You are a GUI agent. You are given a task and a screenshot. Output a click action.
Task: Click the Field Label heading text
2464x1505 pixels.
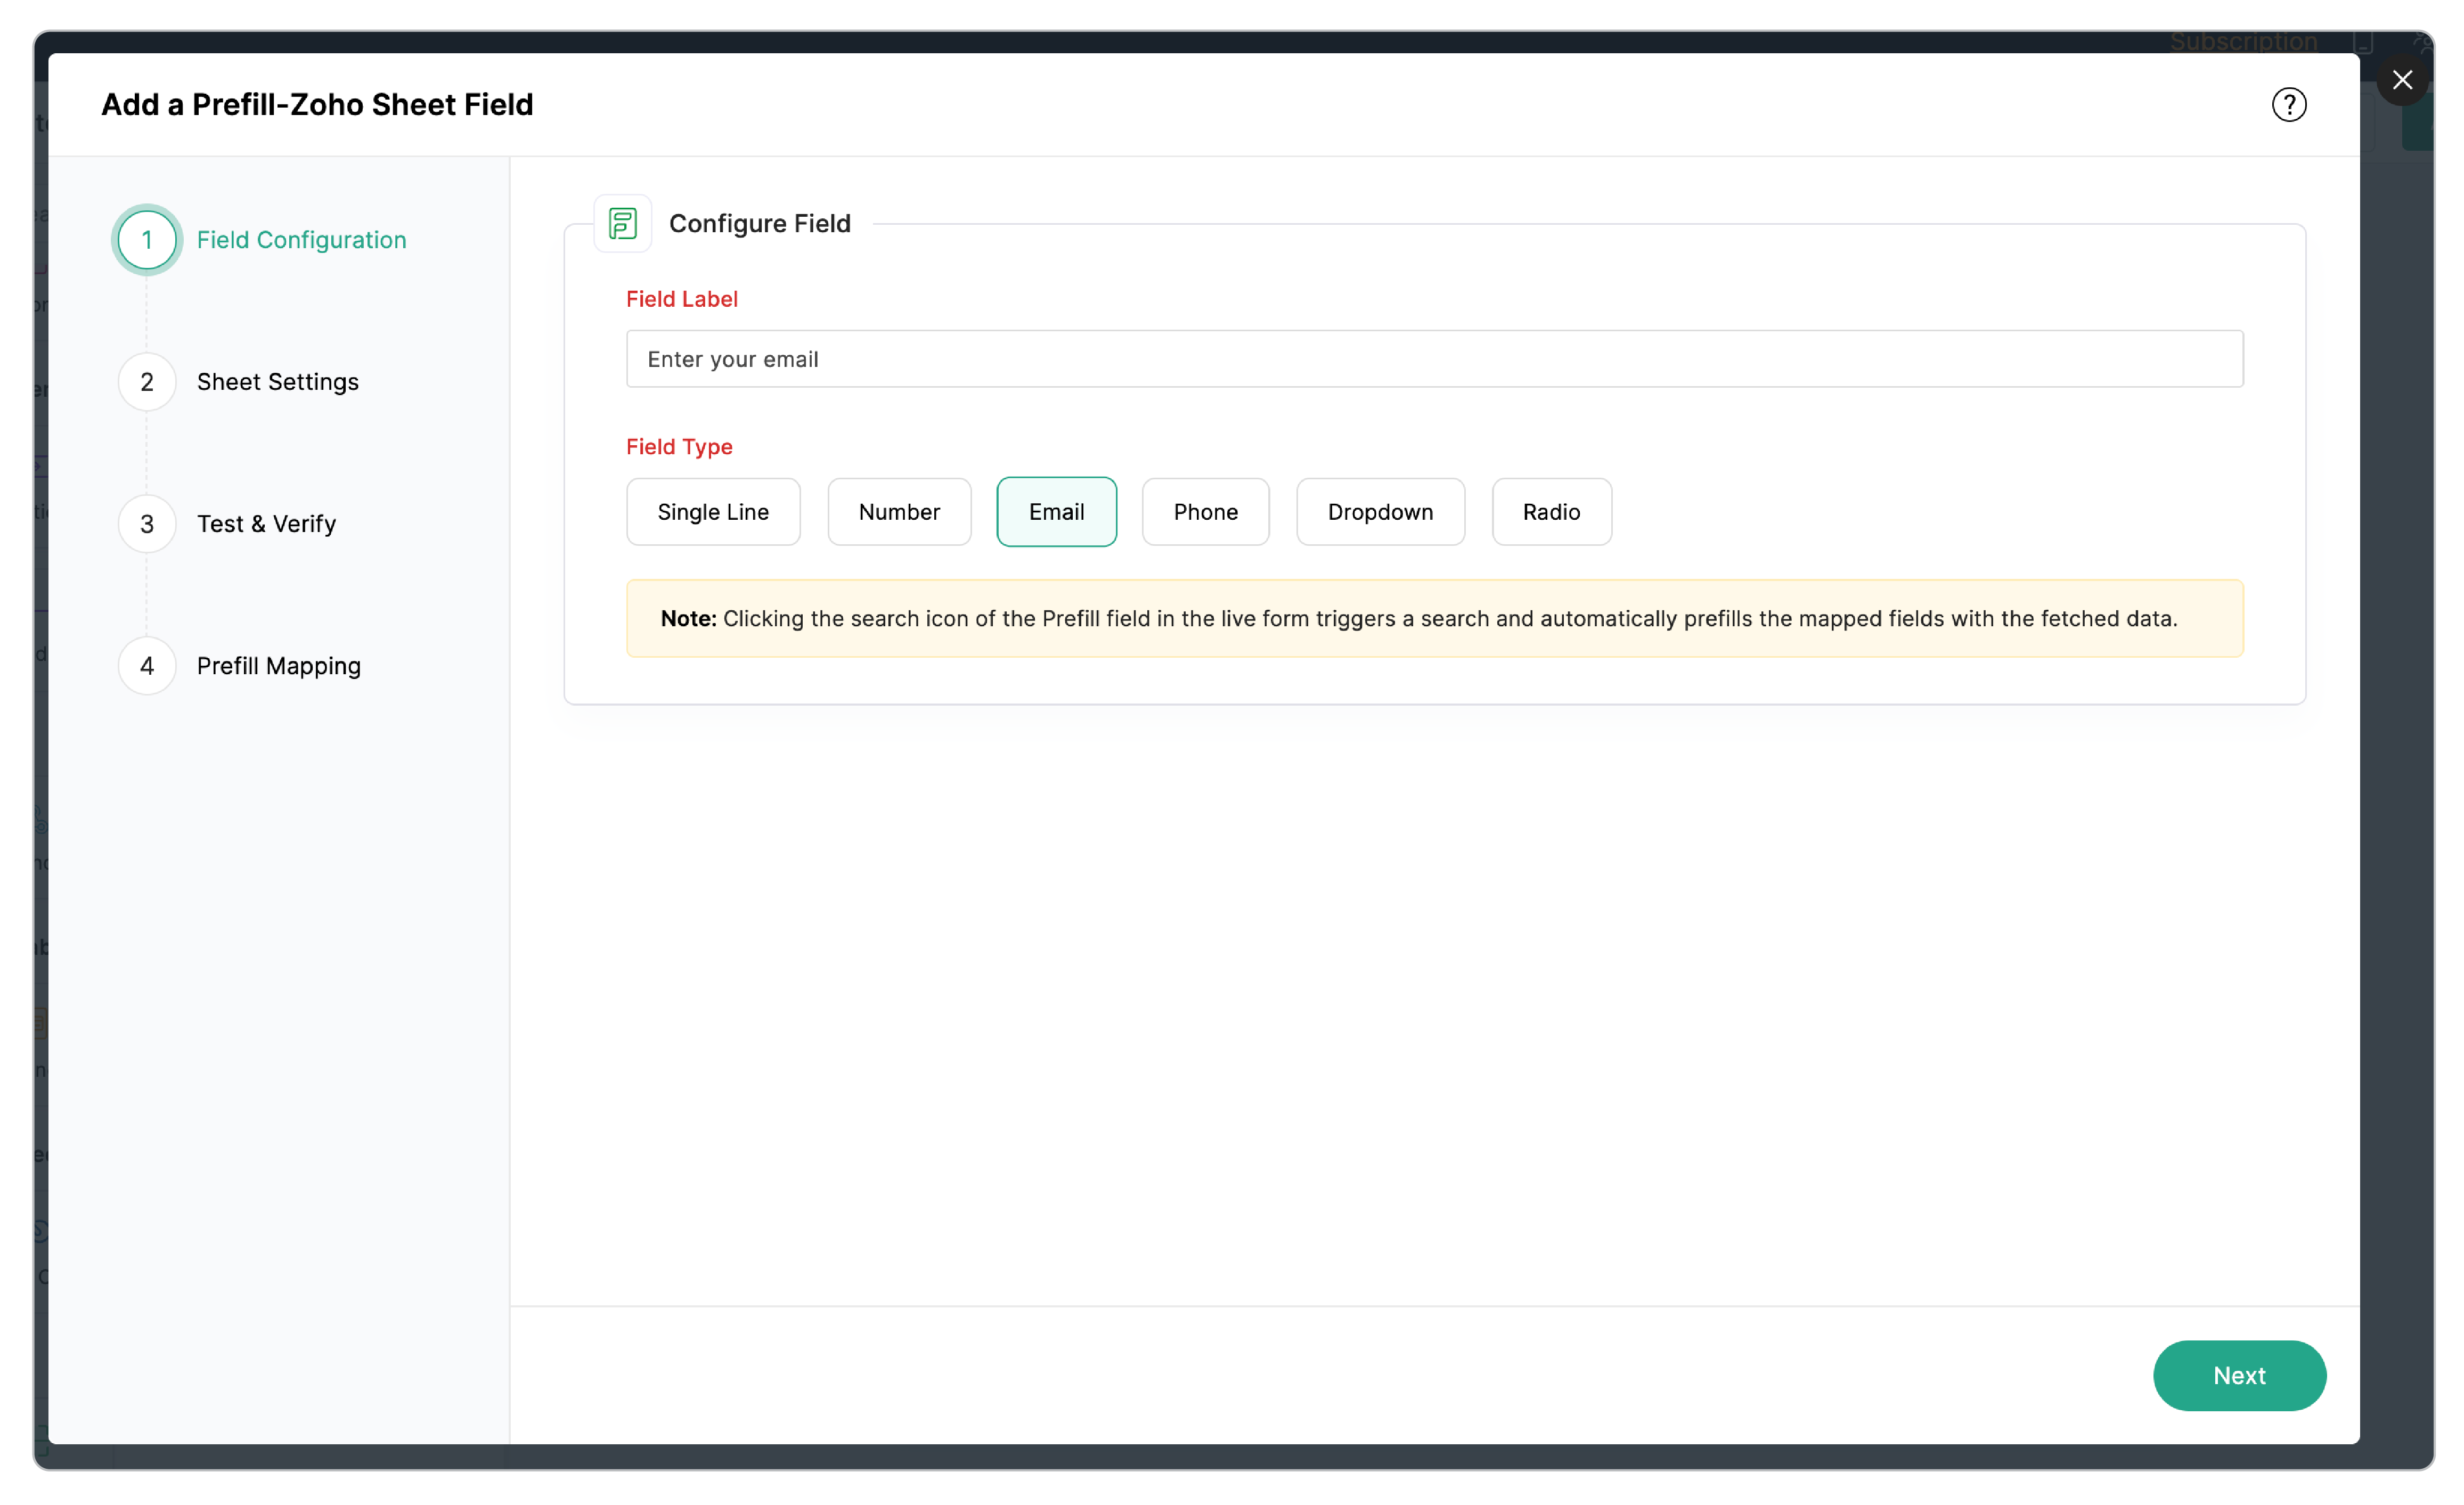pos(682,299)
